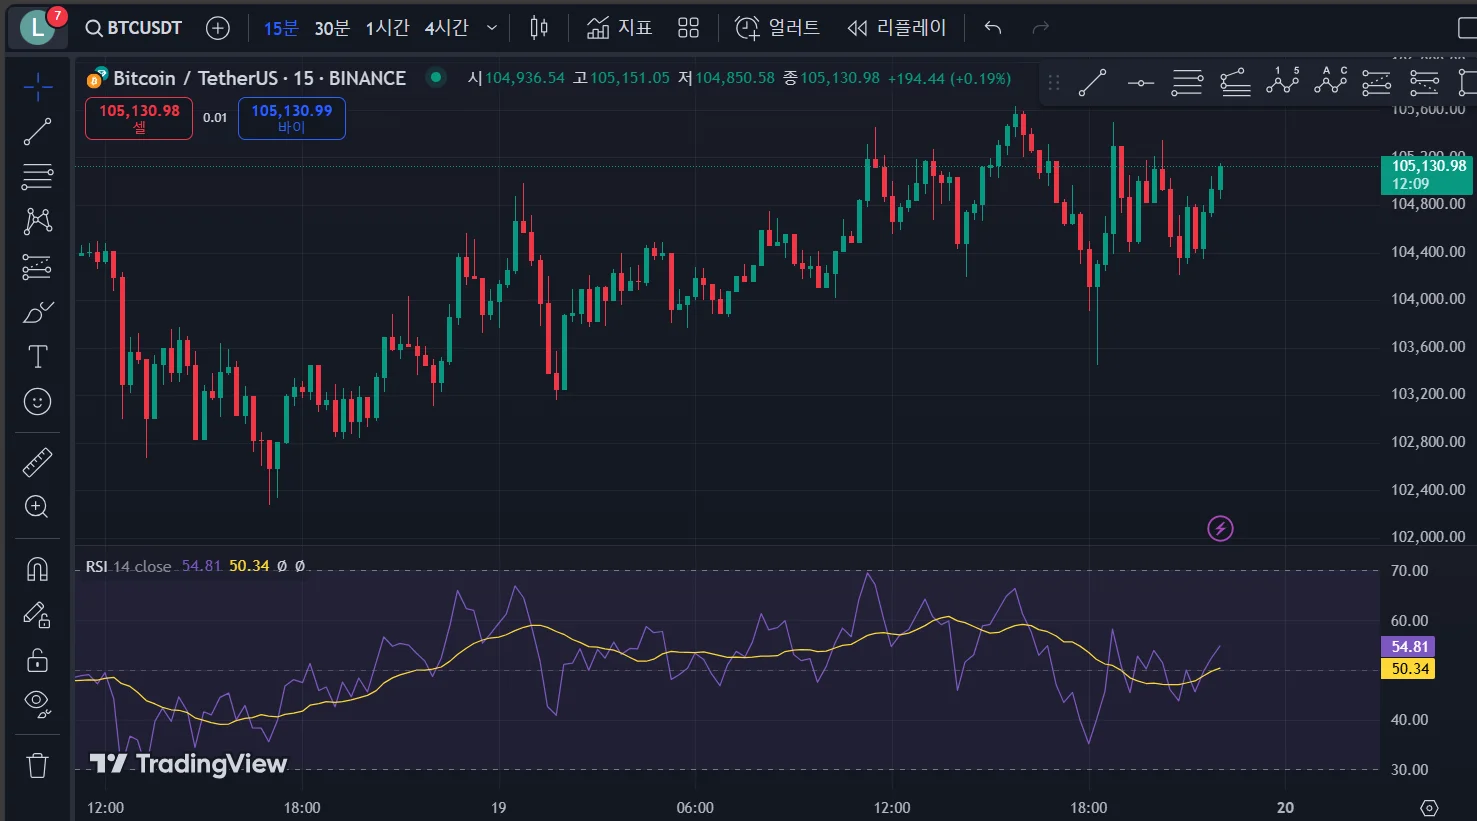Click the blue buy price button
The image size is (1477, 821).
pos(291,118)
